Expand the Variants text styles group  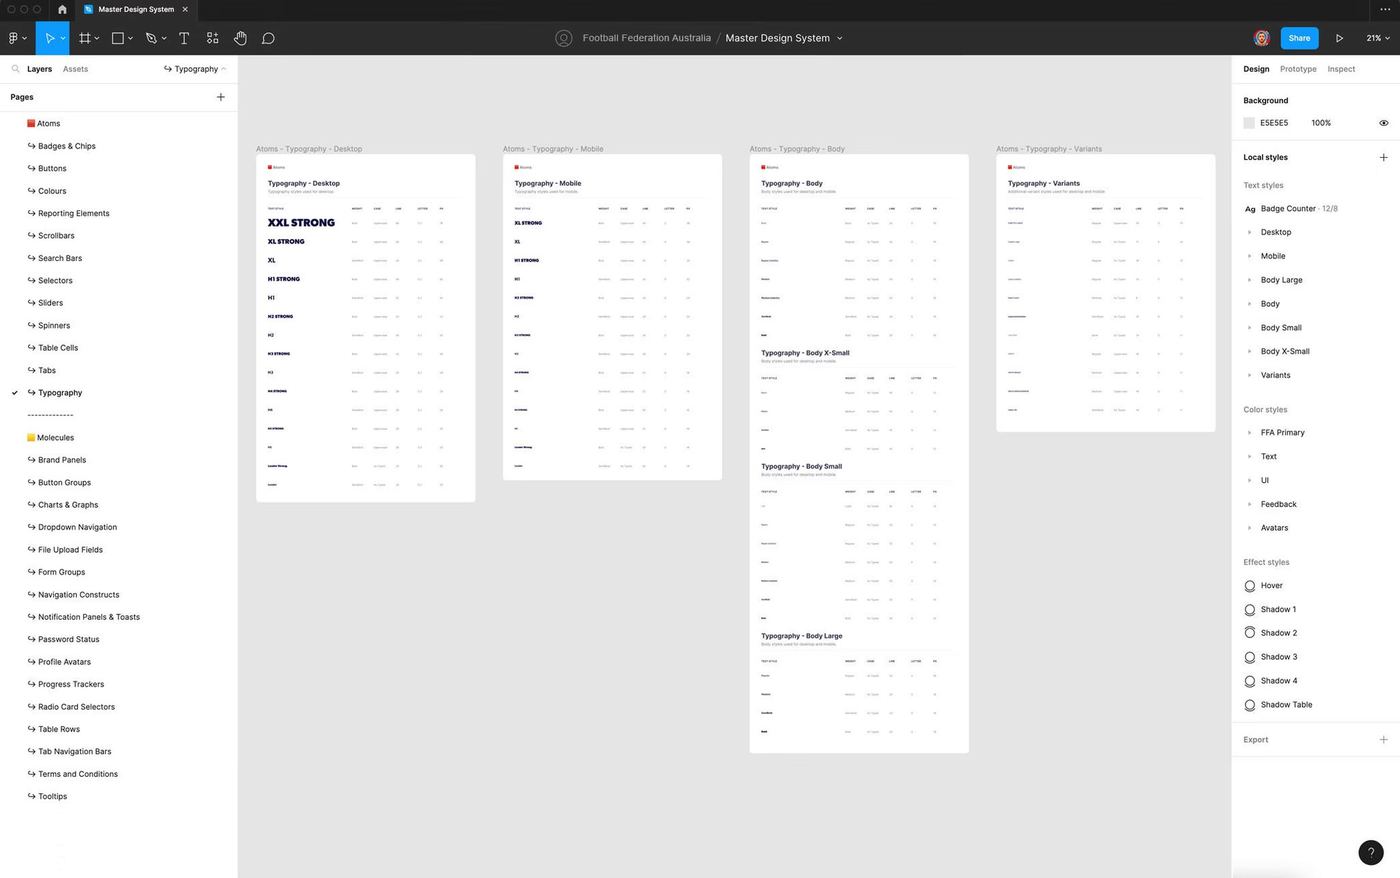1249,375
